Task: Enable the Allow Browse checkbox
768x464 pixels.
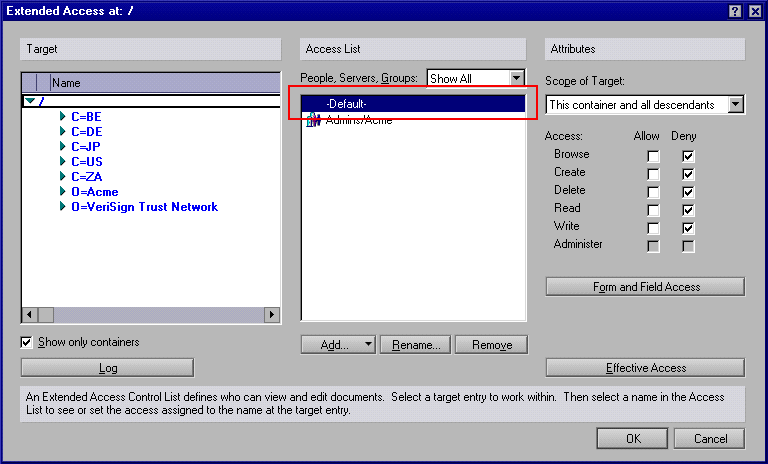Action: 653,156
